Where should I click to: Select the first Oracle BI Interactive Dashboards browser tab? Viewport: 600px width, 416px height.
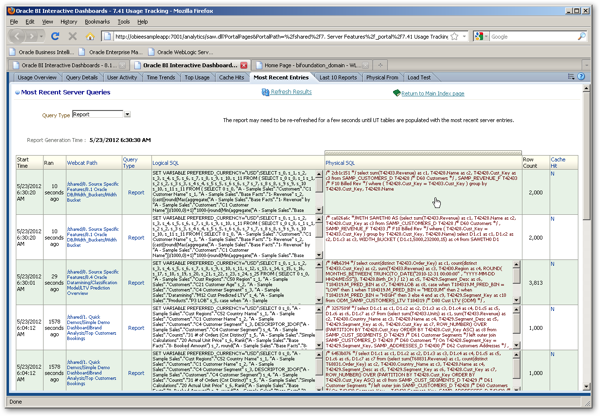(67, 65)
